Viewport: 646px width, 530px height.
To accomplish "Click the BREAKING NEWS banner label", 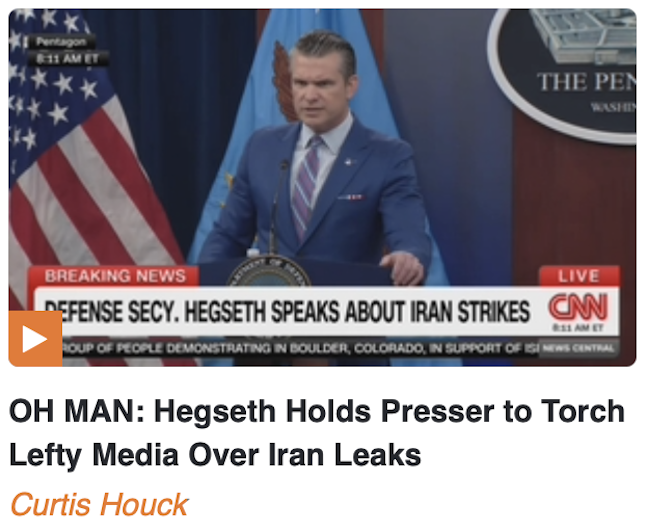I will [115, 276].
